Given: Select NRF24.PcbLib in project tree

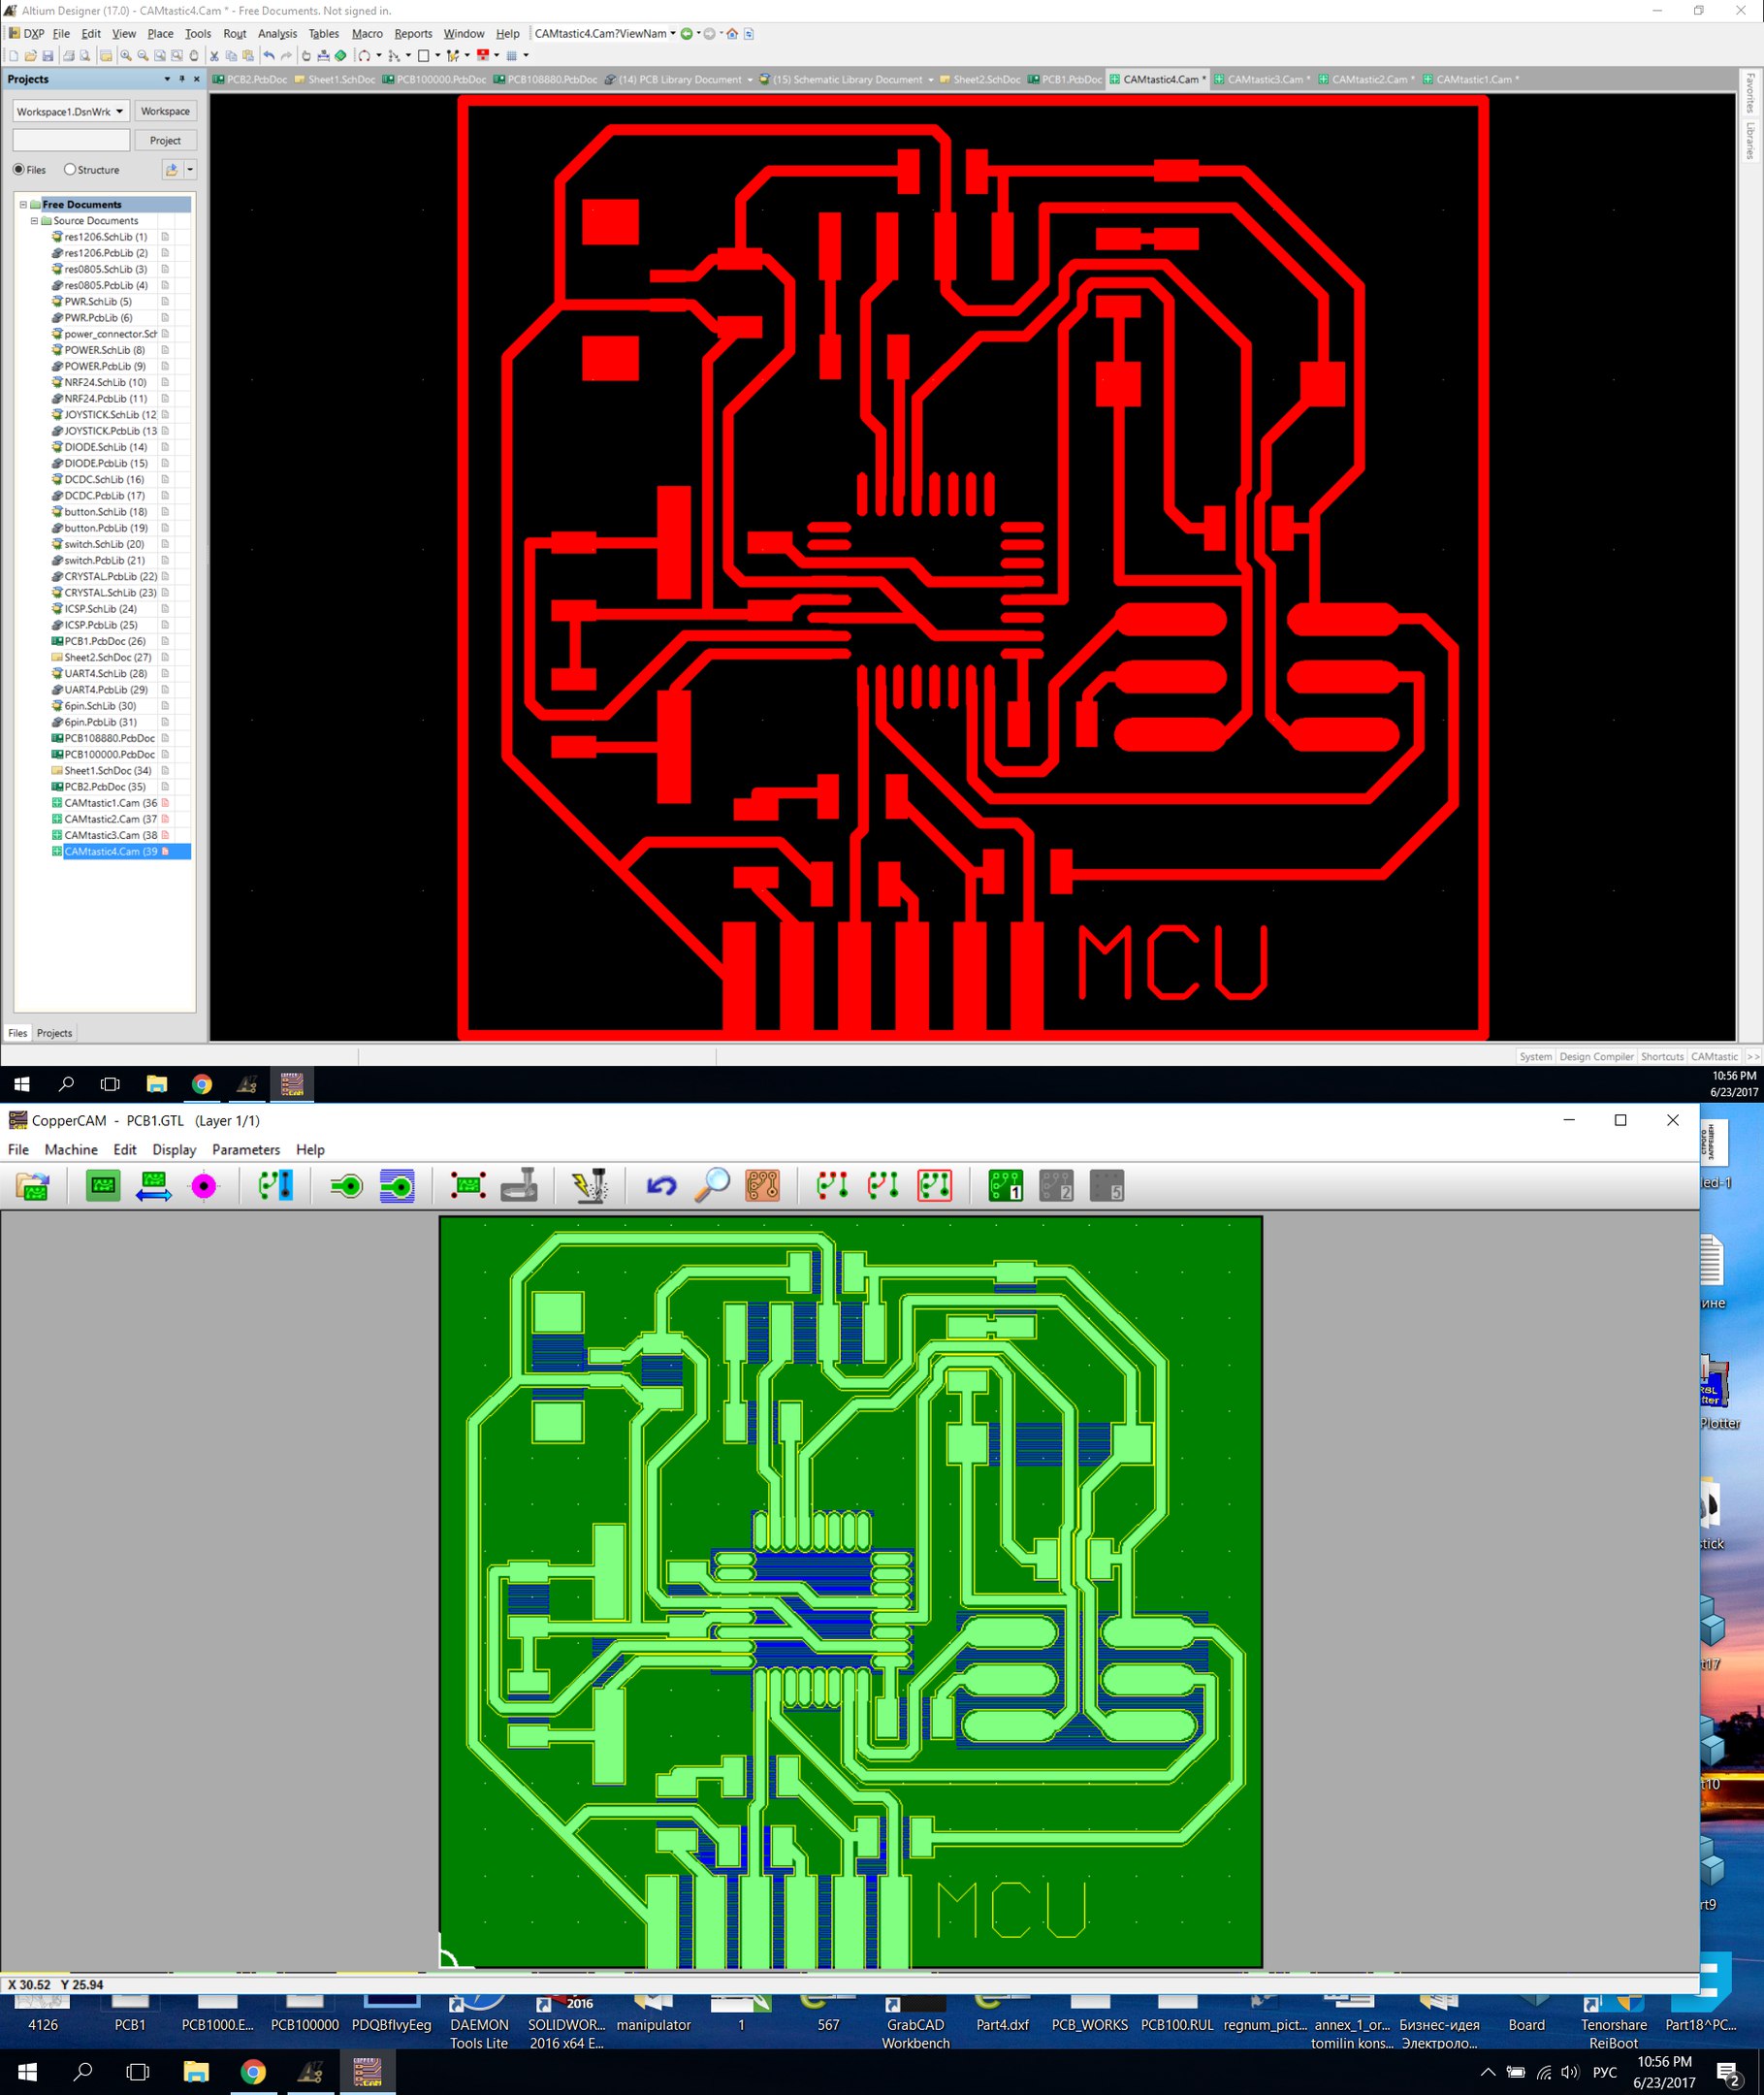Looking at the screenshot, I should click(105, 399).
